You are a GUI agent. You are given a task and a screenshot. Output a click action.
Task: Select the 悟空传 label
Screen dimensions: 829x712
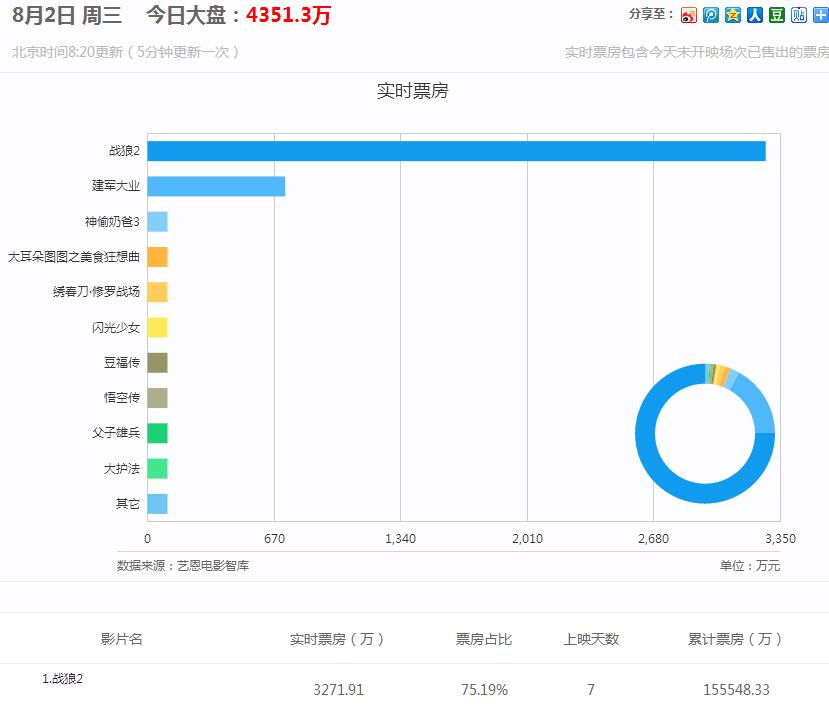click(122, 397)
